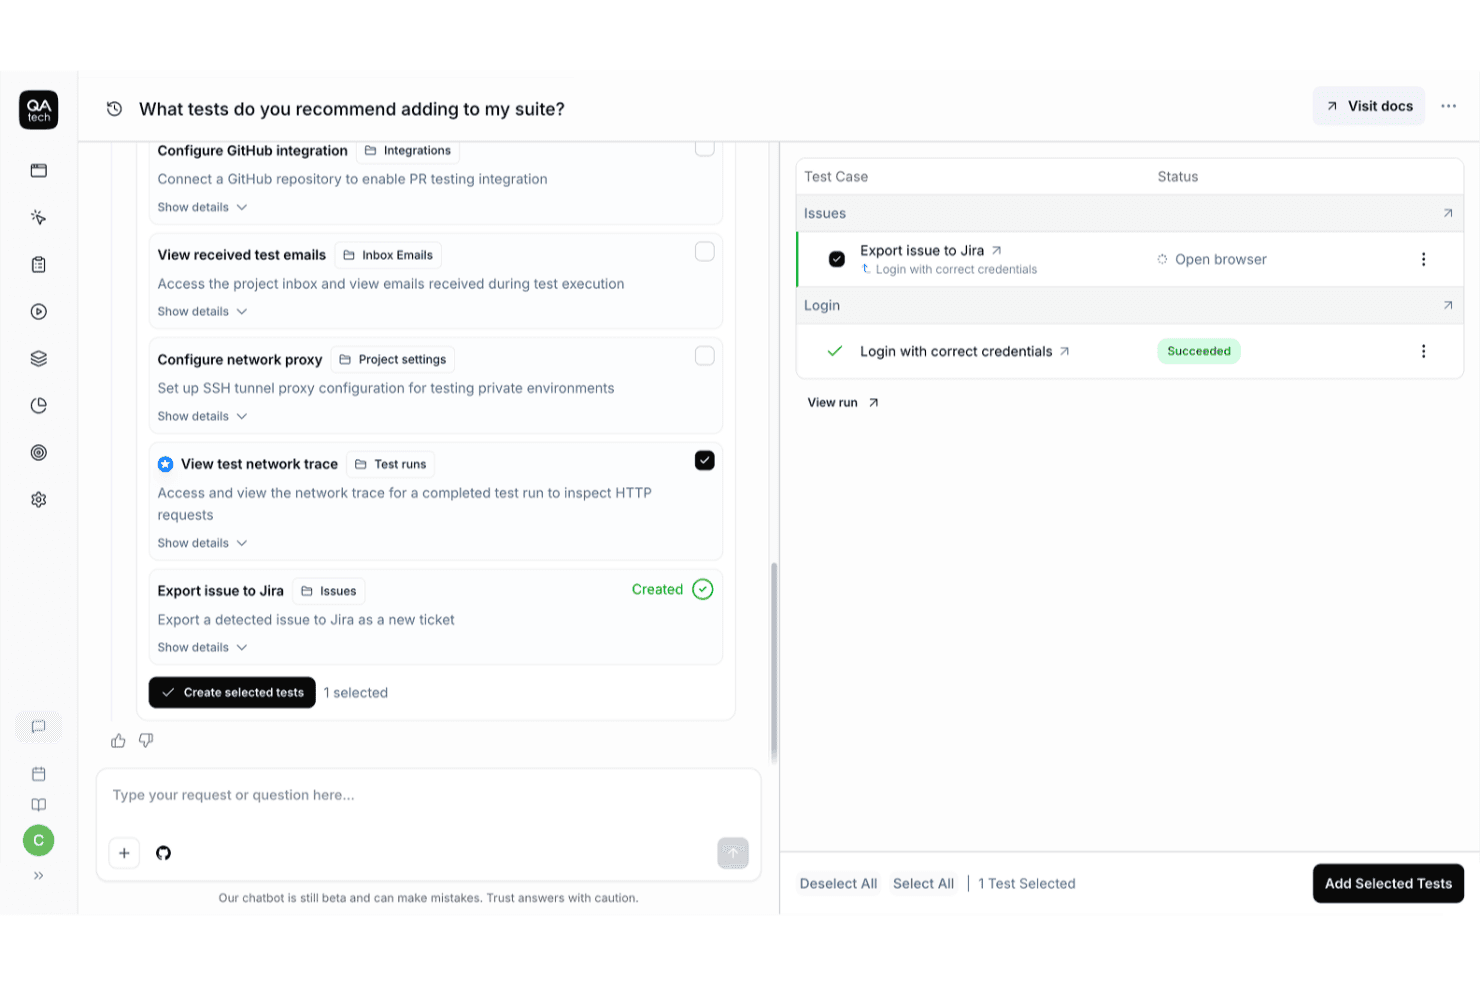Viewport: 1480px width, 987px height.
Task: Click Add Selected Tests button
Action: click(1388, 884)
